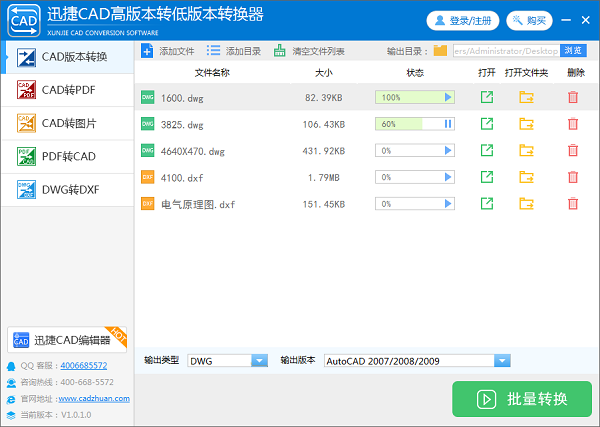Restart conversion of 1600.dwg via play arrow
The height and width of the screenshot is (427, 600).
tap(448, 97)
